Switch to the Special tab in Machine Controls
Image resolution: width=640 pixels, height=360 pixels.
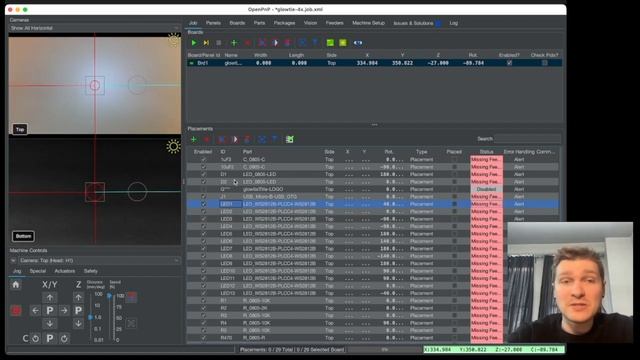(38, 271)
